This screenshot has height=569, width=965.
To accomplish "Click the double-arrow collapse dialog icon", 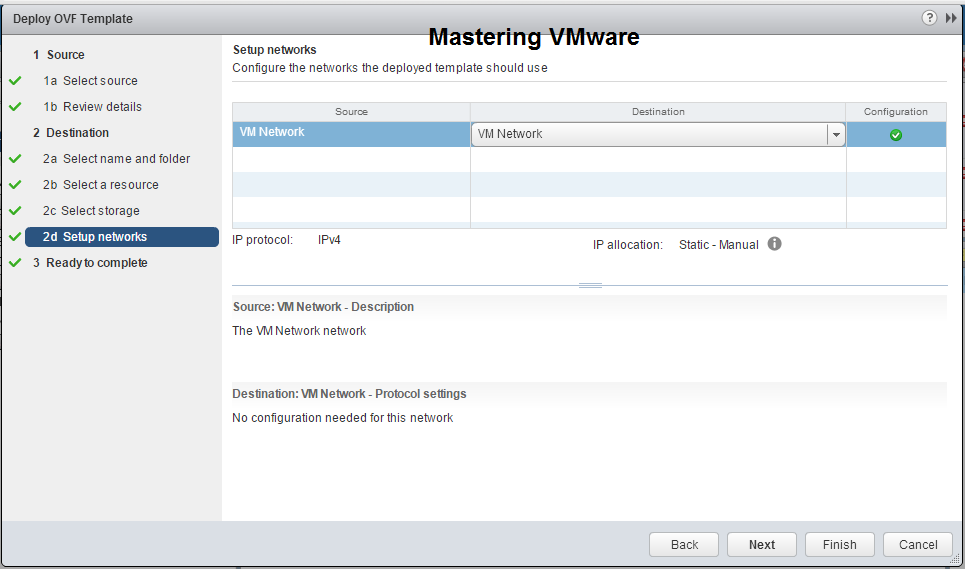I will (x=951, y=18).
